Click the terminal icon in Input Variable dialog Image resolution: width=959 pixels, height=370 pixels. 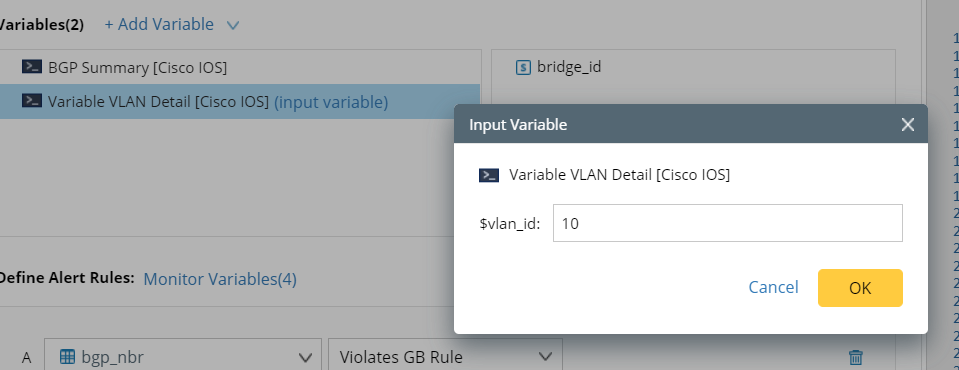tap(489, 176)
